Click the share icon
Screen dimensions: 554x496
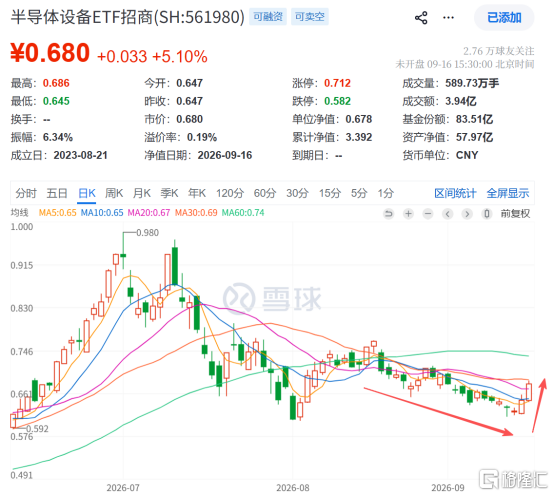(421, 17)
